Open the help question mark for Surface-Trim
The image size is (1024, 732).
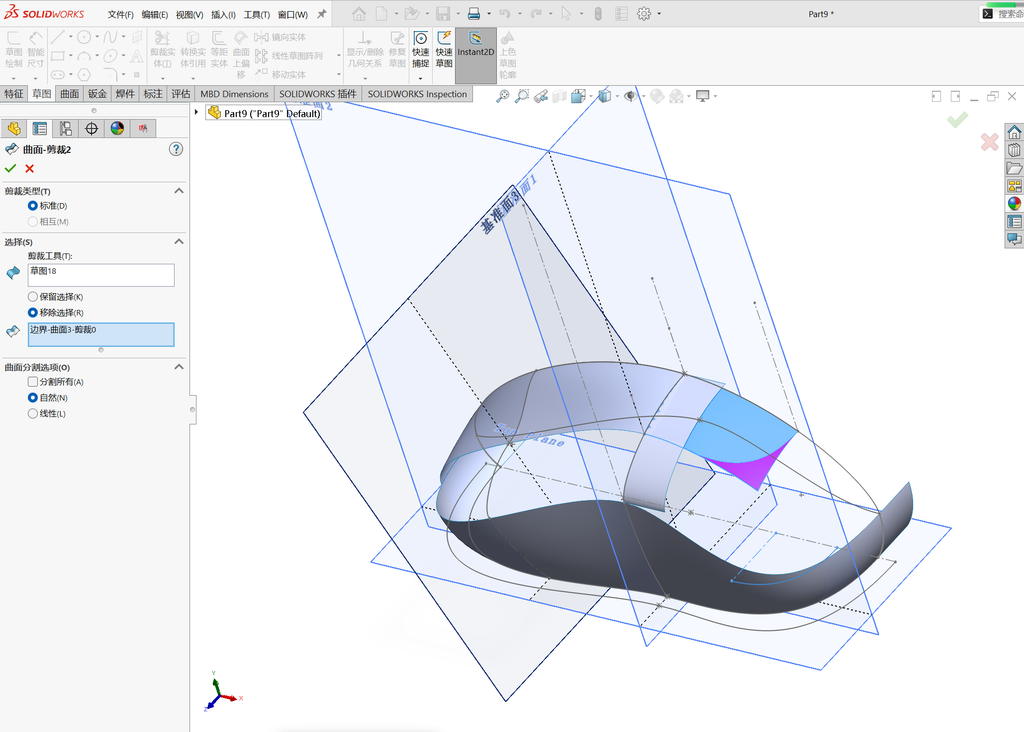(x=176, y=149)
